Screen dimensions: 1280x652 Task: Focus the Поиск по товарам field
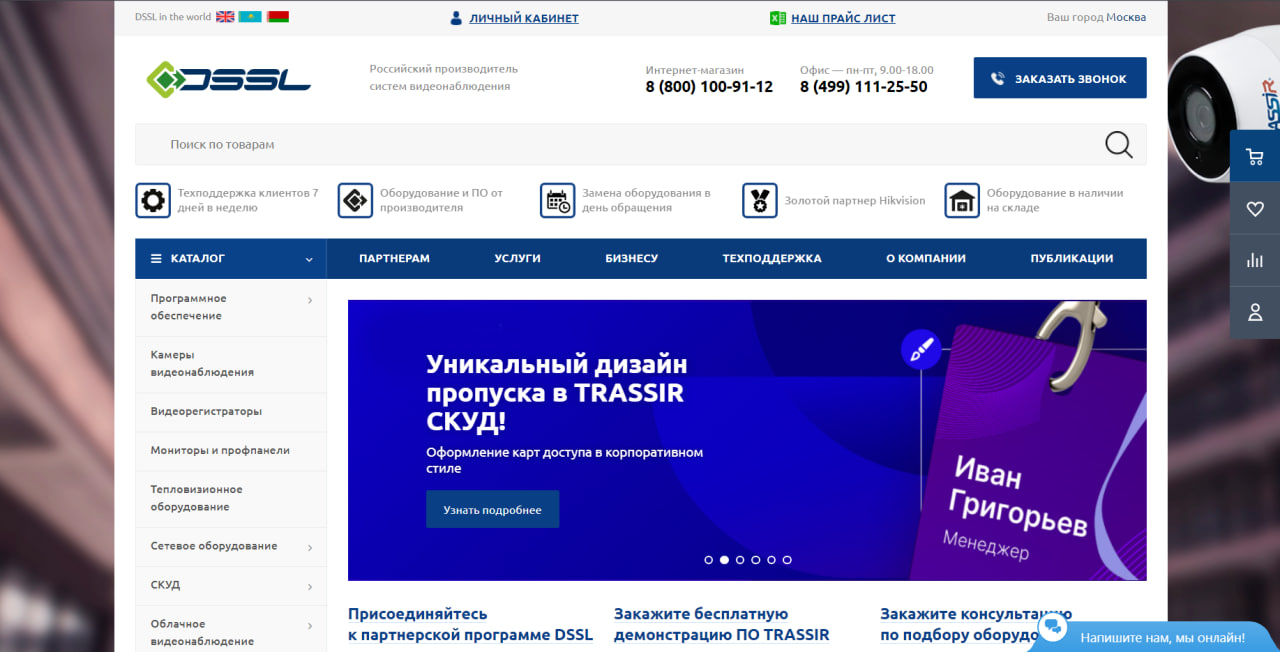pos(640,144)
